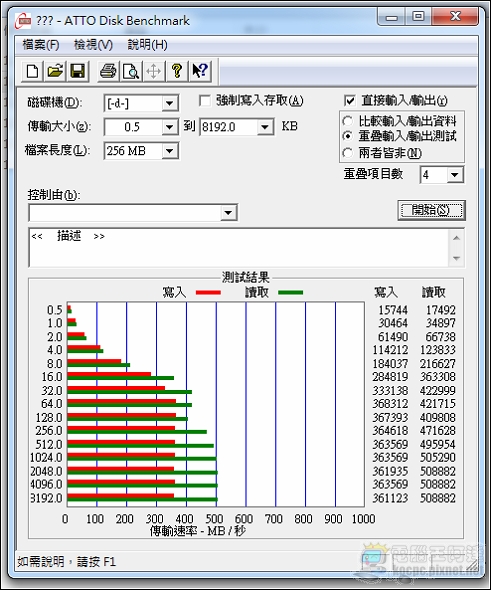Click the read value 471628
Viewport: 491px width, 590px height.
coord(438,431)
